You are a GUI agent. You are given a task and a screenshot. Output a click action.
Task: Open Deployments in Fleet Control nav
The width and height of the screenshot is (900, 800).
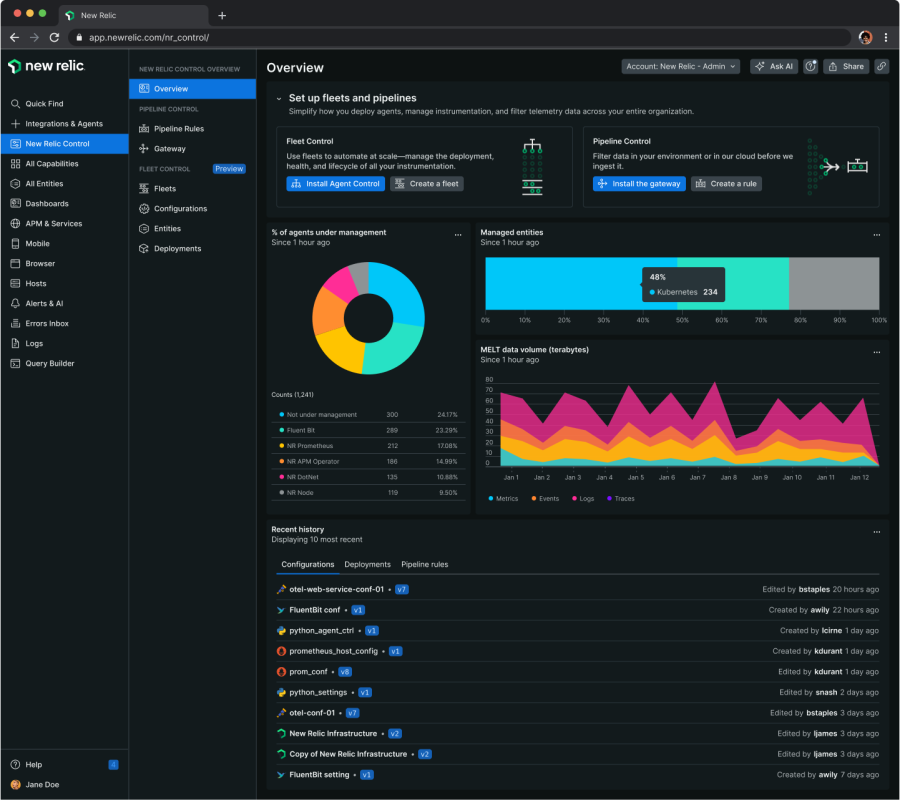click(177, 249)
